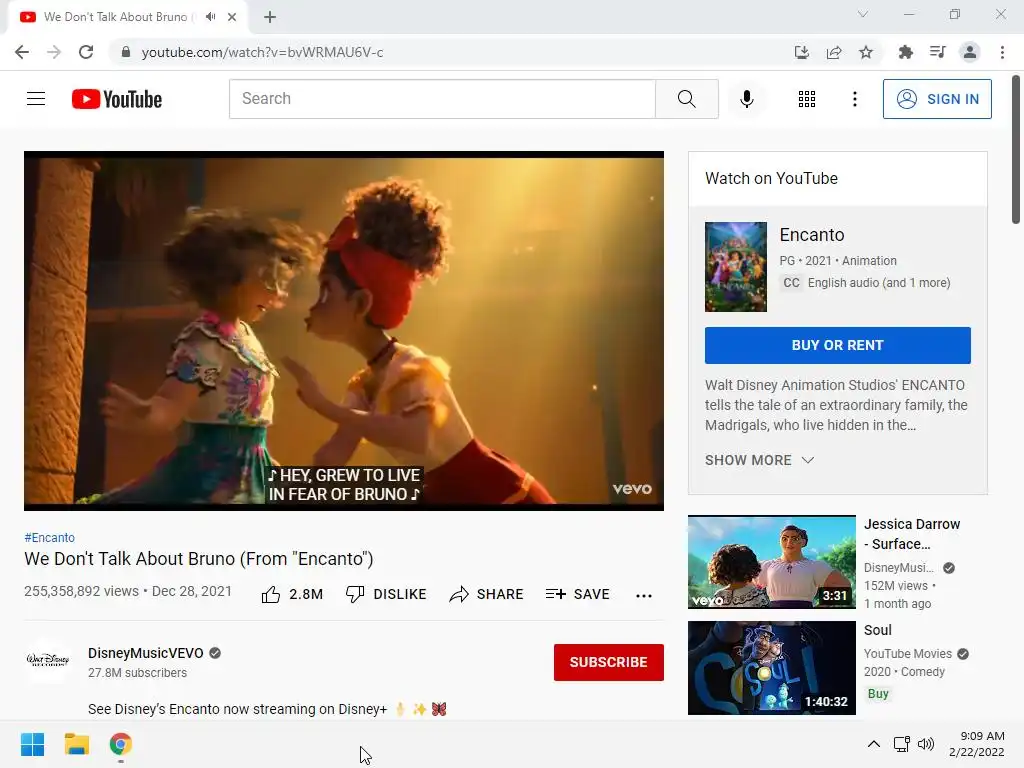This screenshot has height=768, width=1024.
Task: Open Chrome profile avatar
Action: point(970,52)
